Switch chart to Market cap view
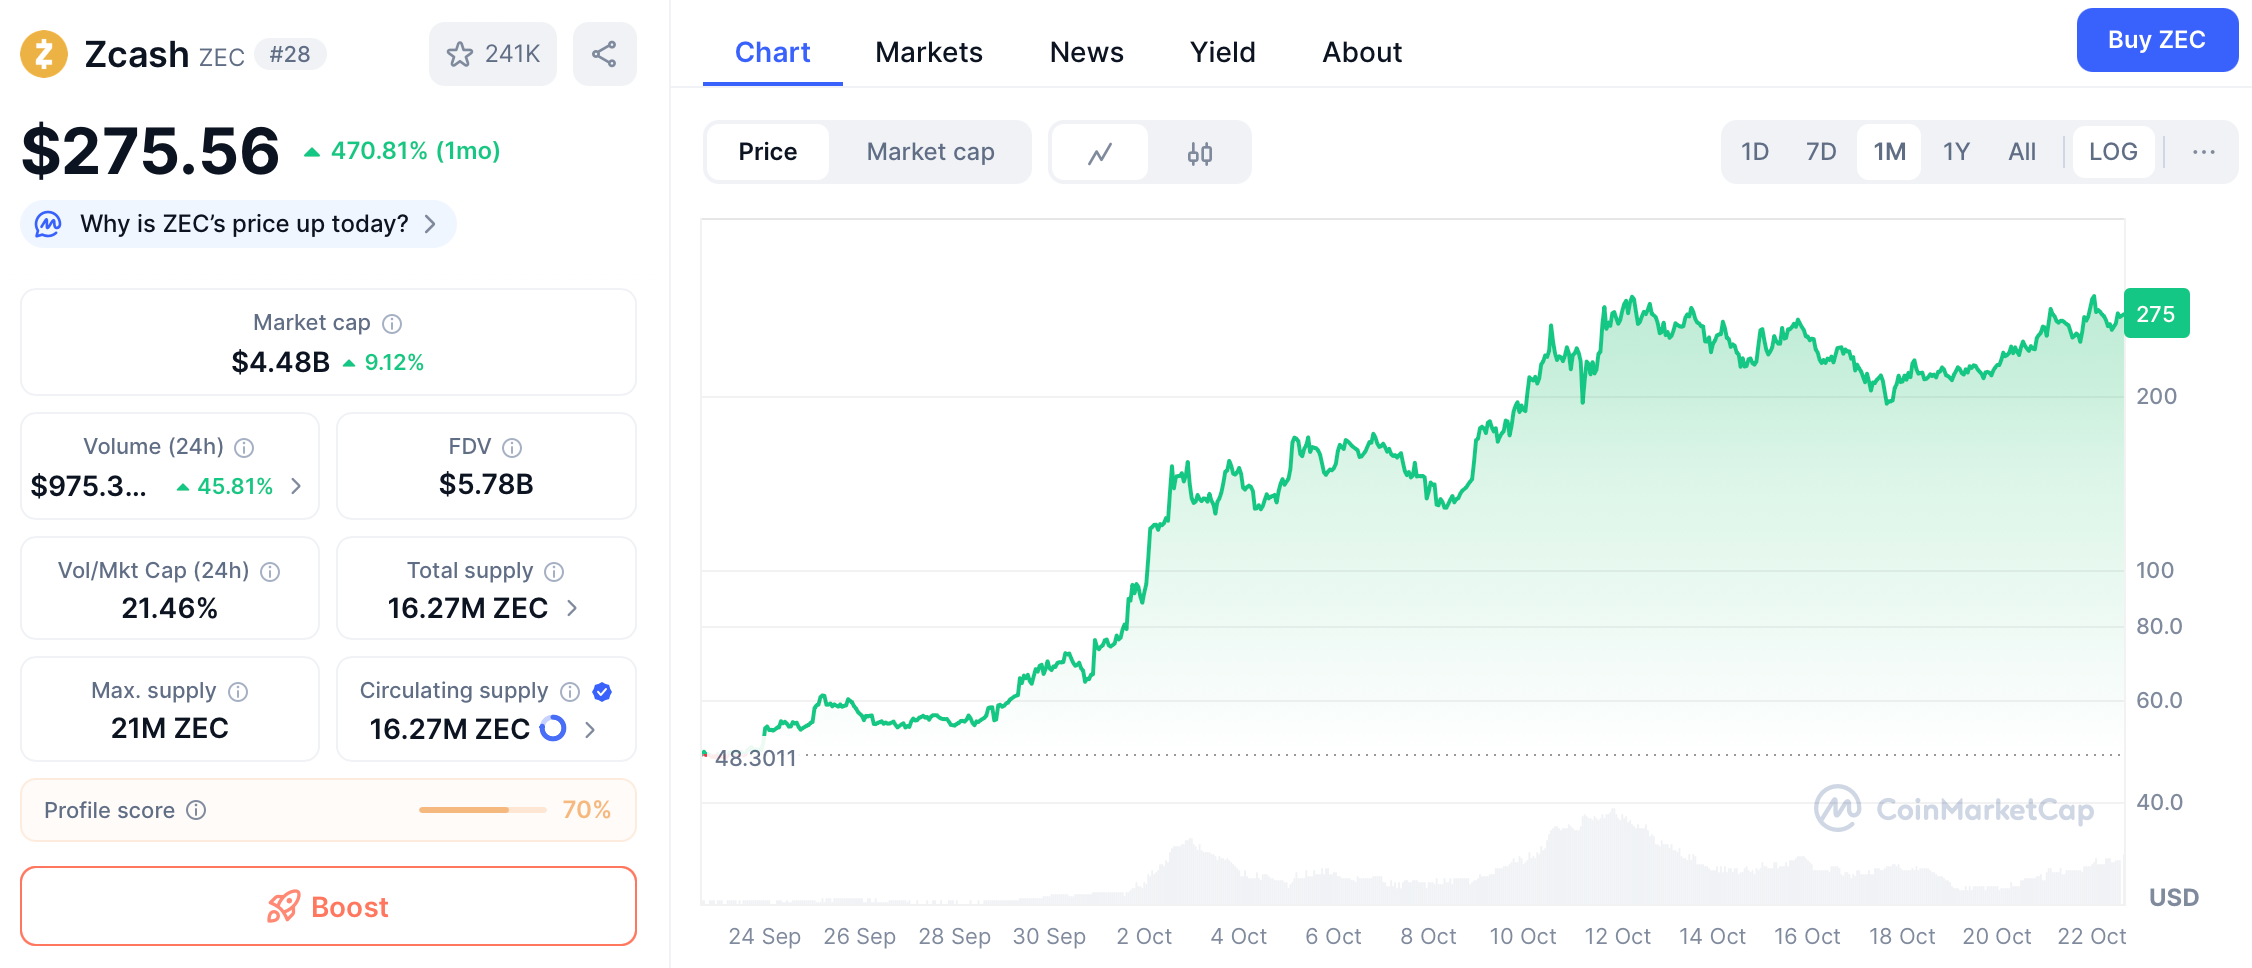This screenshot has height=968, width=2252. (930, 151)
